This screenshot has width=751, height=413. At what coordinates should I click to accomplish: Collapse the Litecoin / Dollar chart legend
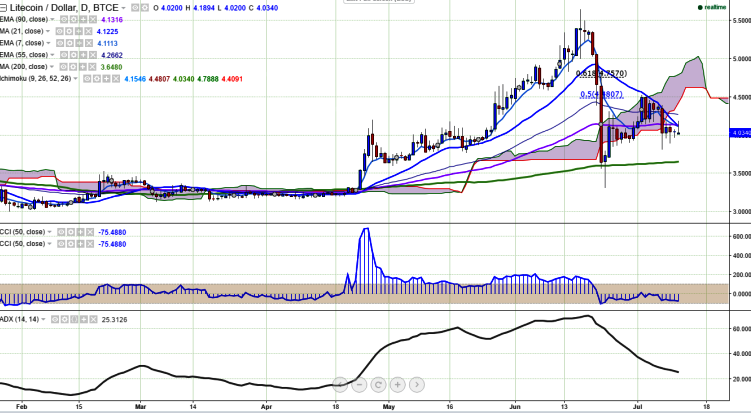3,8
